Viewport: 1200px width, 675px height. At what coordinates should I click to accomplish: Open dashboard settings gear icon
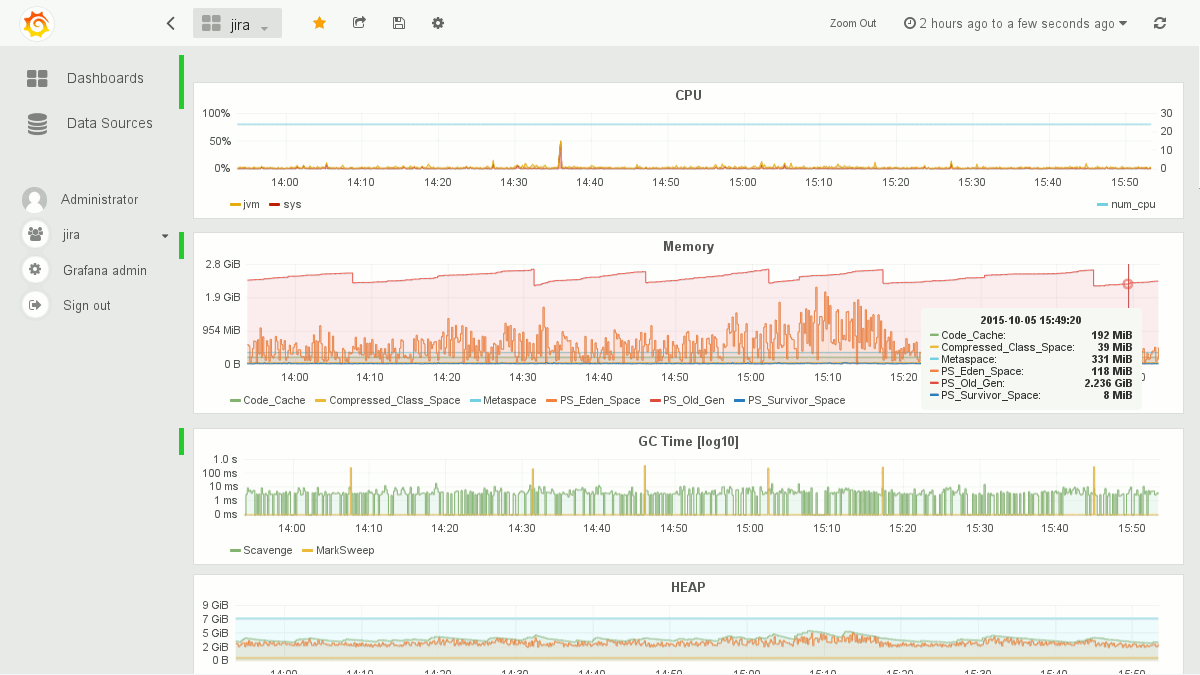click(x=438, y=23)
